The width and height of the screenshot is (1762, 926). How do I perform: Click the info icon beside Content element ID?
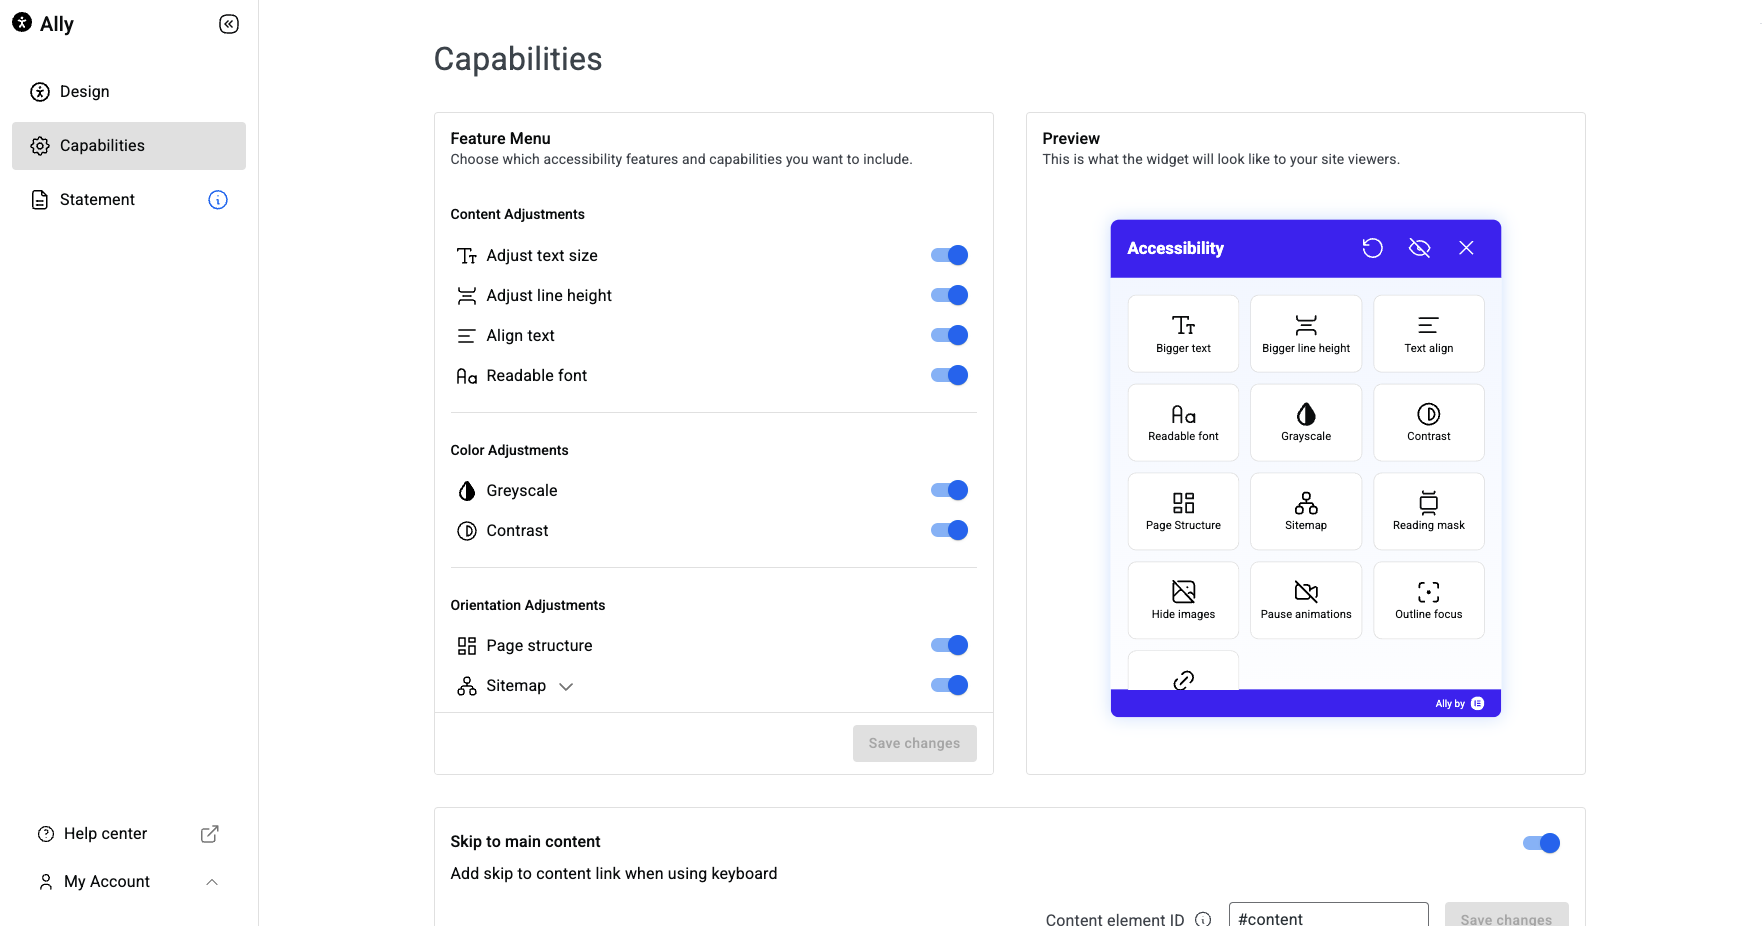(x=1203, y=919)
